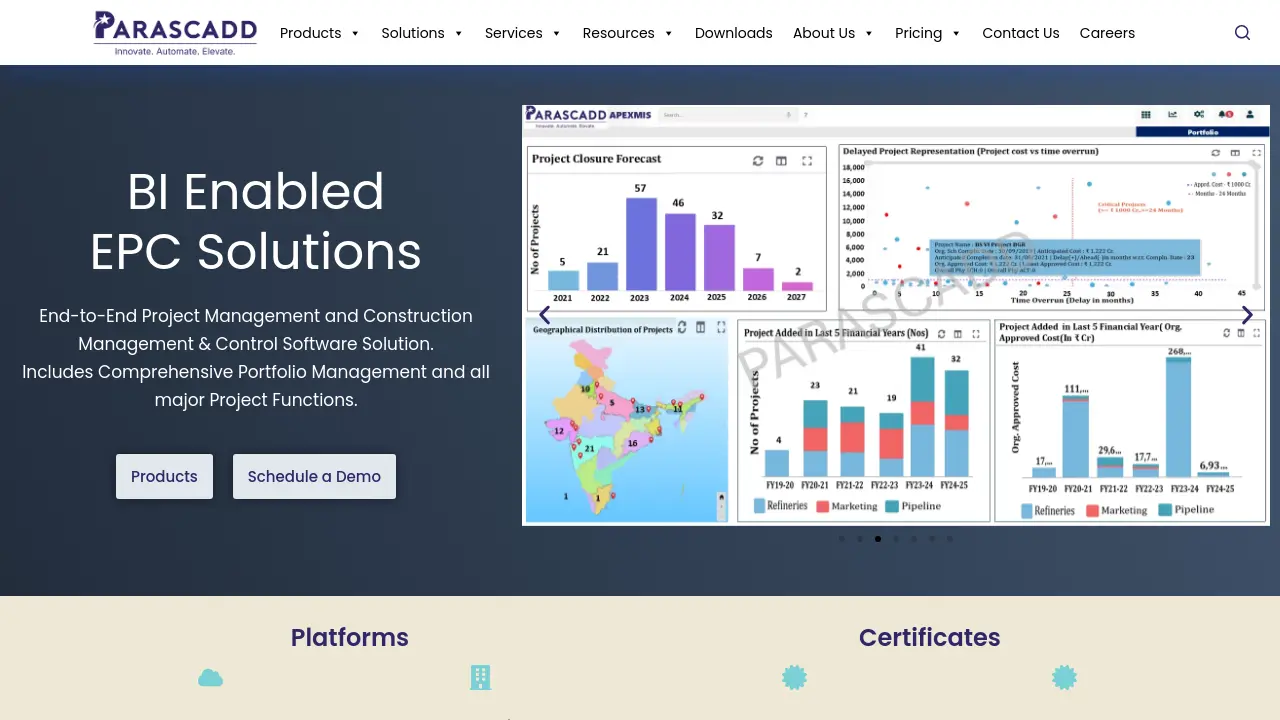
Task: Open the Downloads menu item
Action: click(x=734, y=33)
